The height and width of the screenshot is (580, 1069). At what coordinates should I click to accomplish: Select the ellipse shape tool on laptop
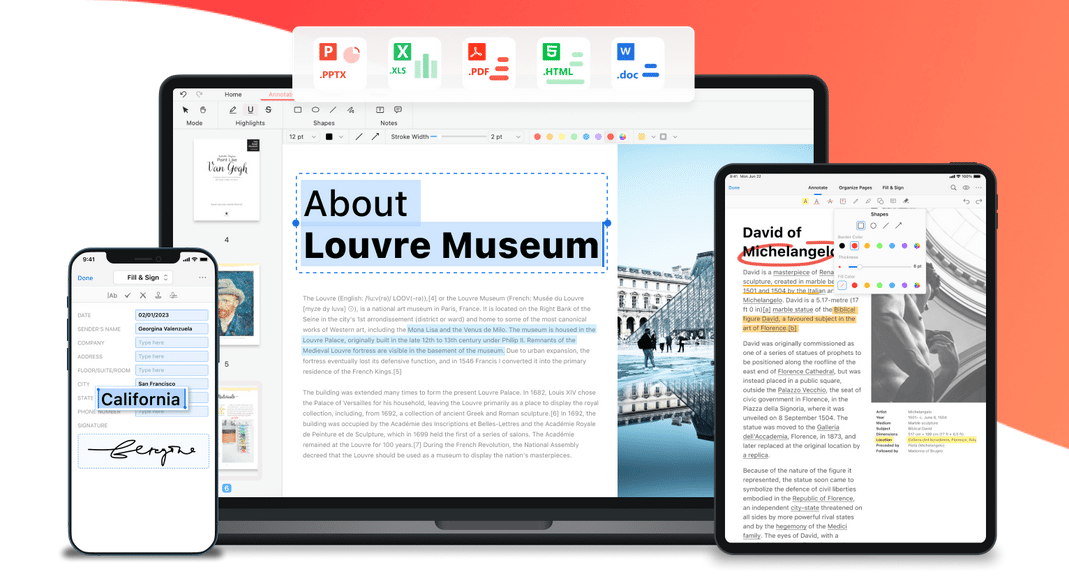(x=316, y=110)
